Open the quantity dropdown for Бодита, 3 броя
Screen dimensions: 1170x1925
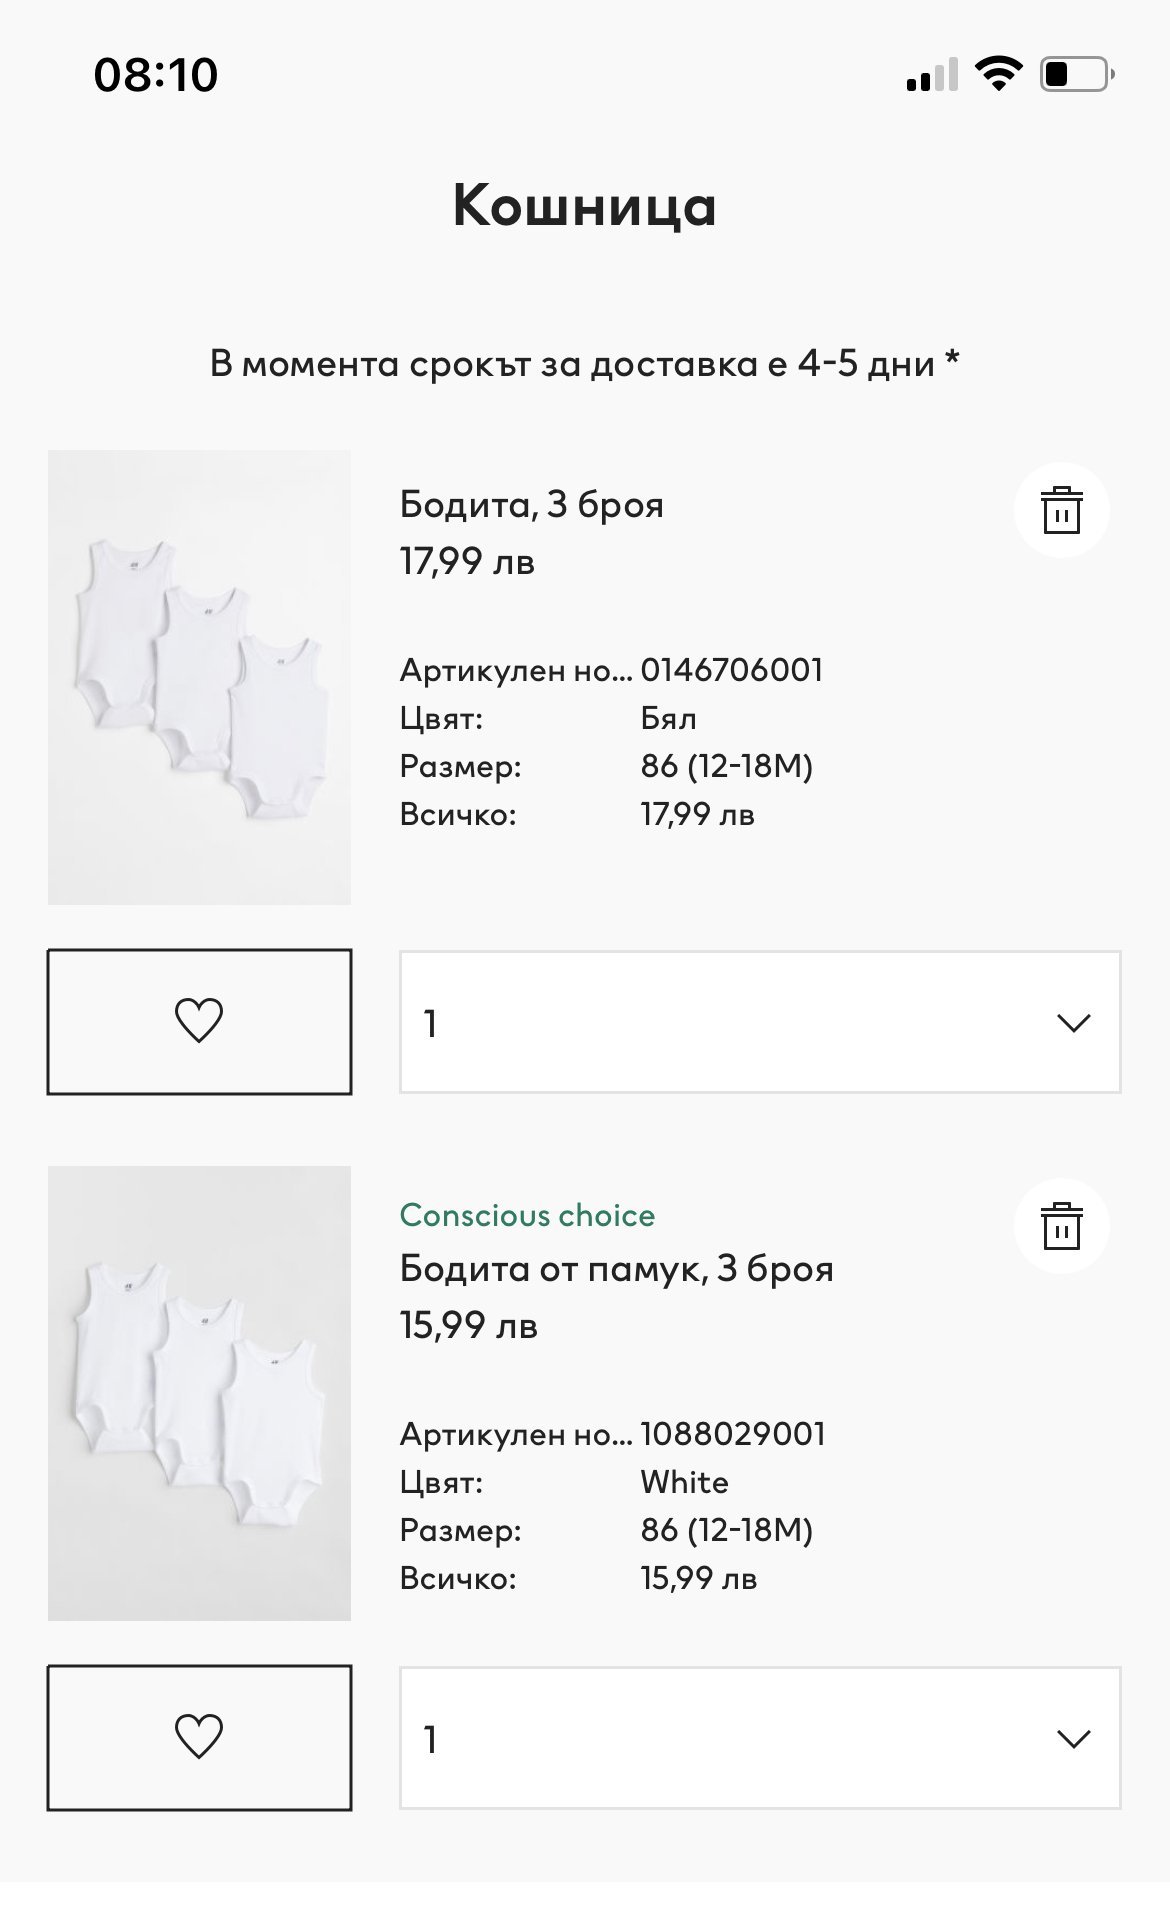pos(759,1022)
